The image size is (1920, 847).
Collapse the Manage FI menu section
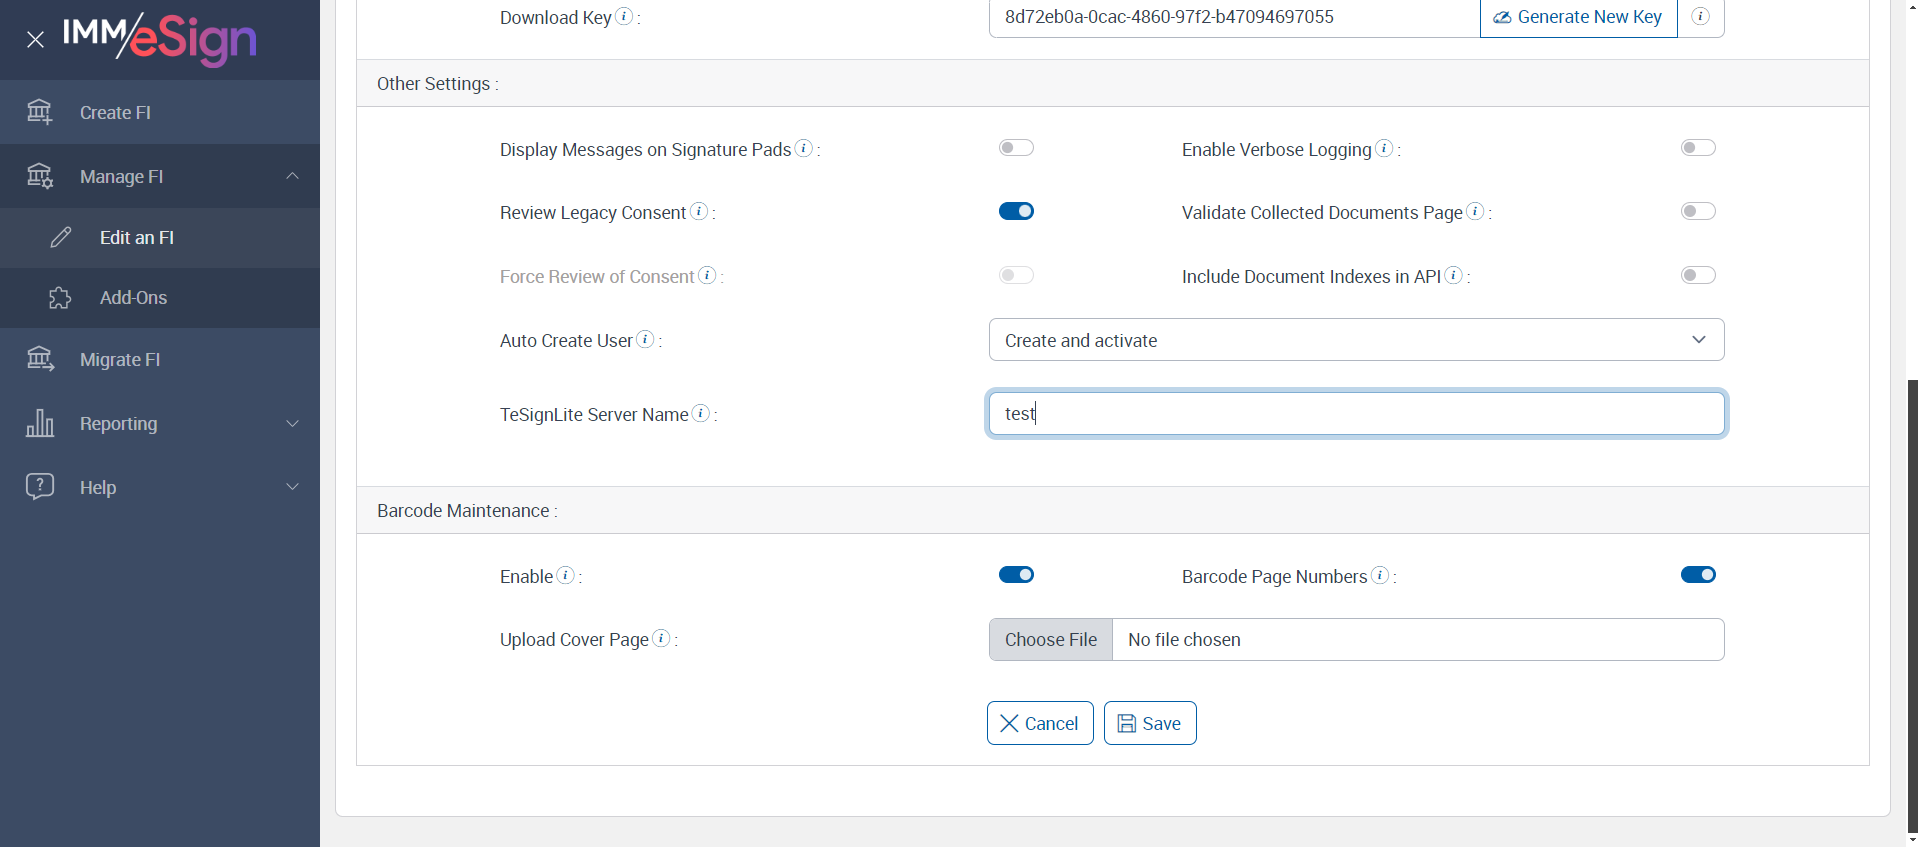293,176
